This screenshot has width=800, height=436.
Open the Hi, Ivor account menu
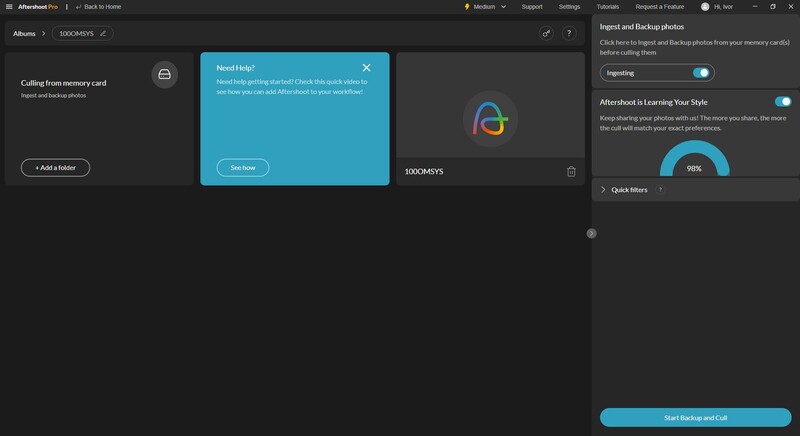[723, 7]
